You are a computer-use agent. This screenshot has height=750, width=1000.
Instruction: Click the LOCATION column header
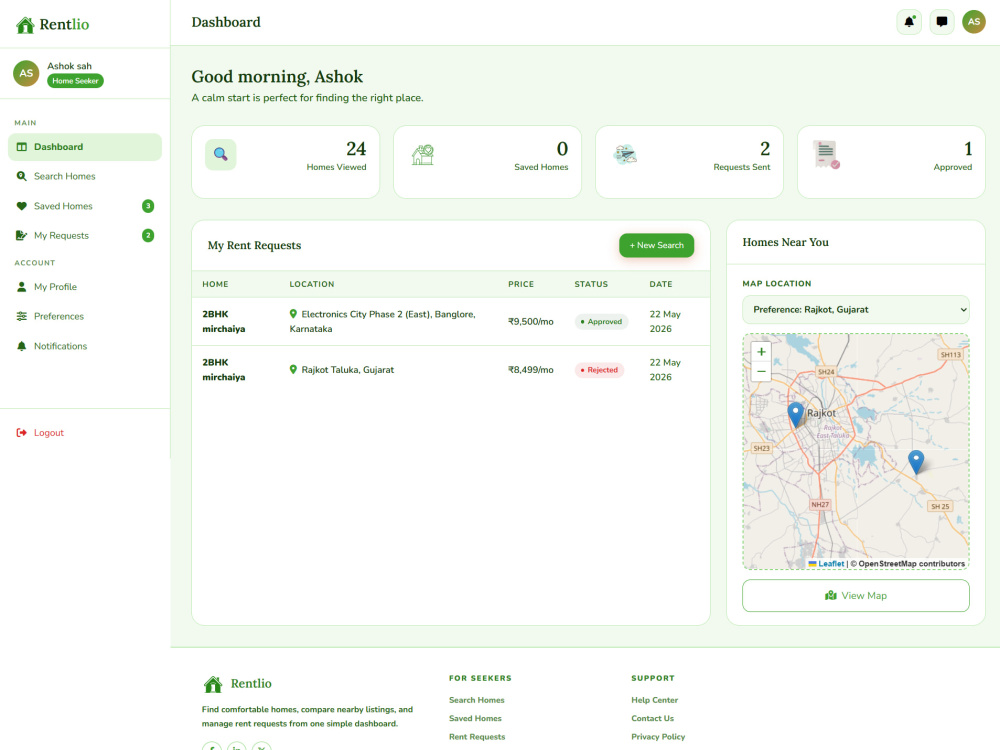[x=312, y=284]
